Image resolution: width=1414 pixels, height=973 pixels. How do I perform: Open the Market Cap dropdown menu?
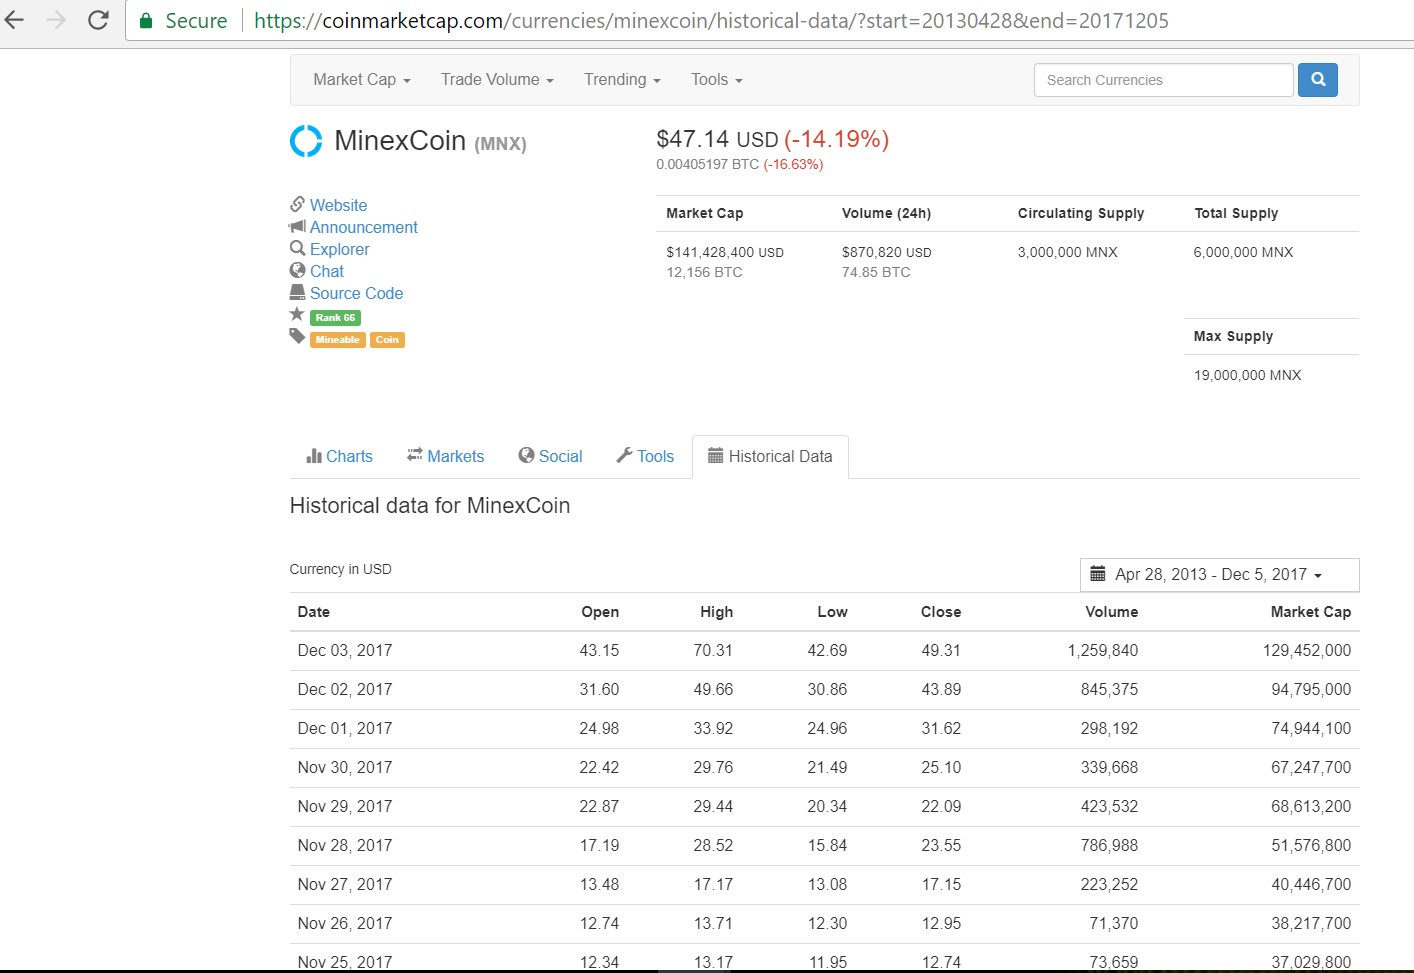(362, 80)
